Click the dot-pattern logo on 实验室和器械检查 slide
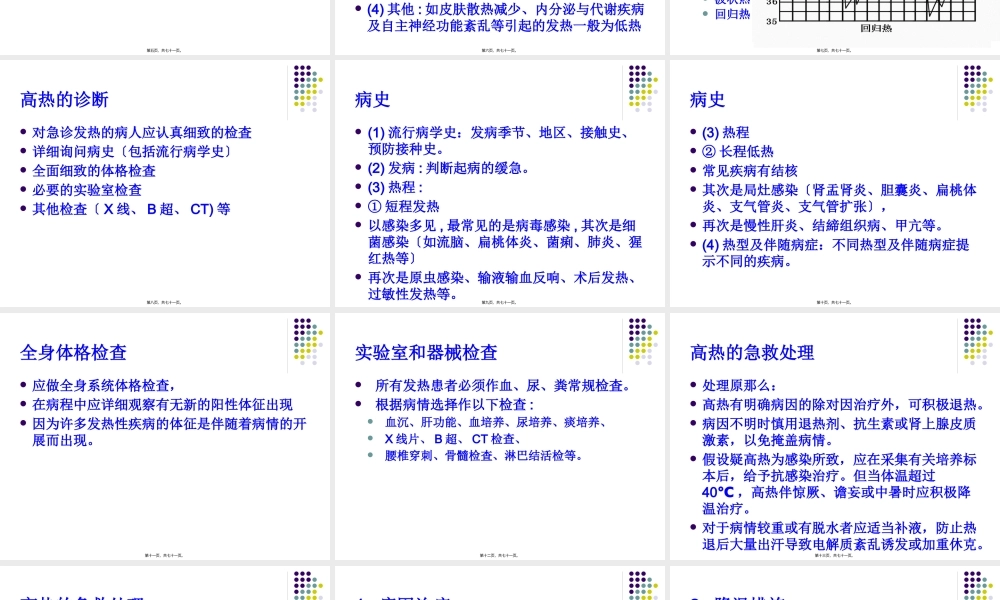1000x600 pixels. pyautogui.click(x=640, y=341)
